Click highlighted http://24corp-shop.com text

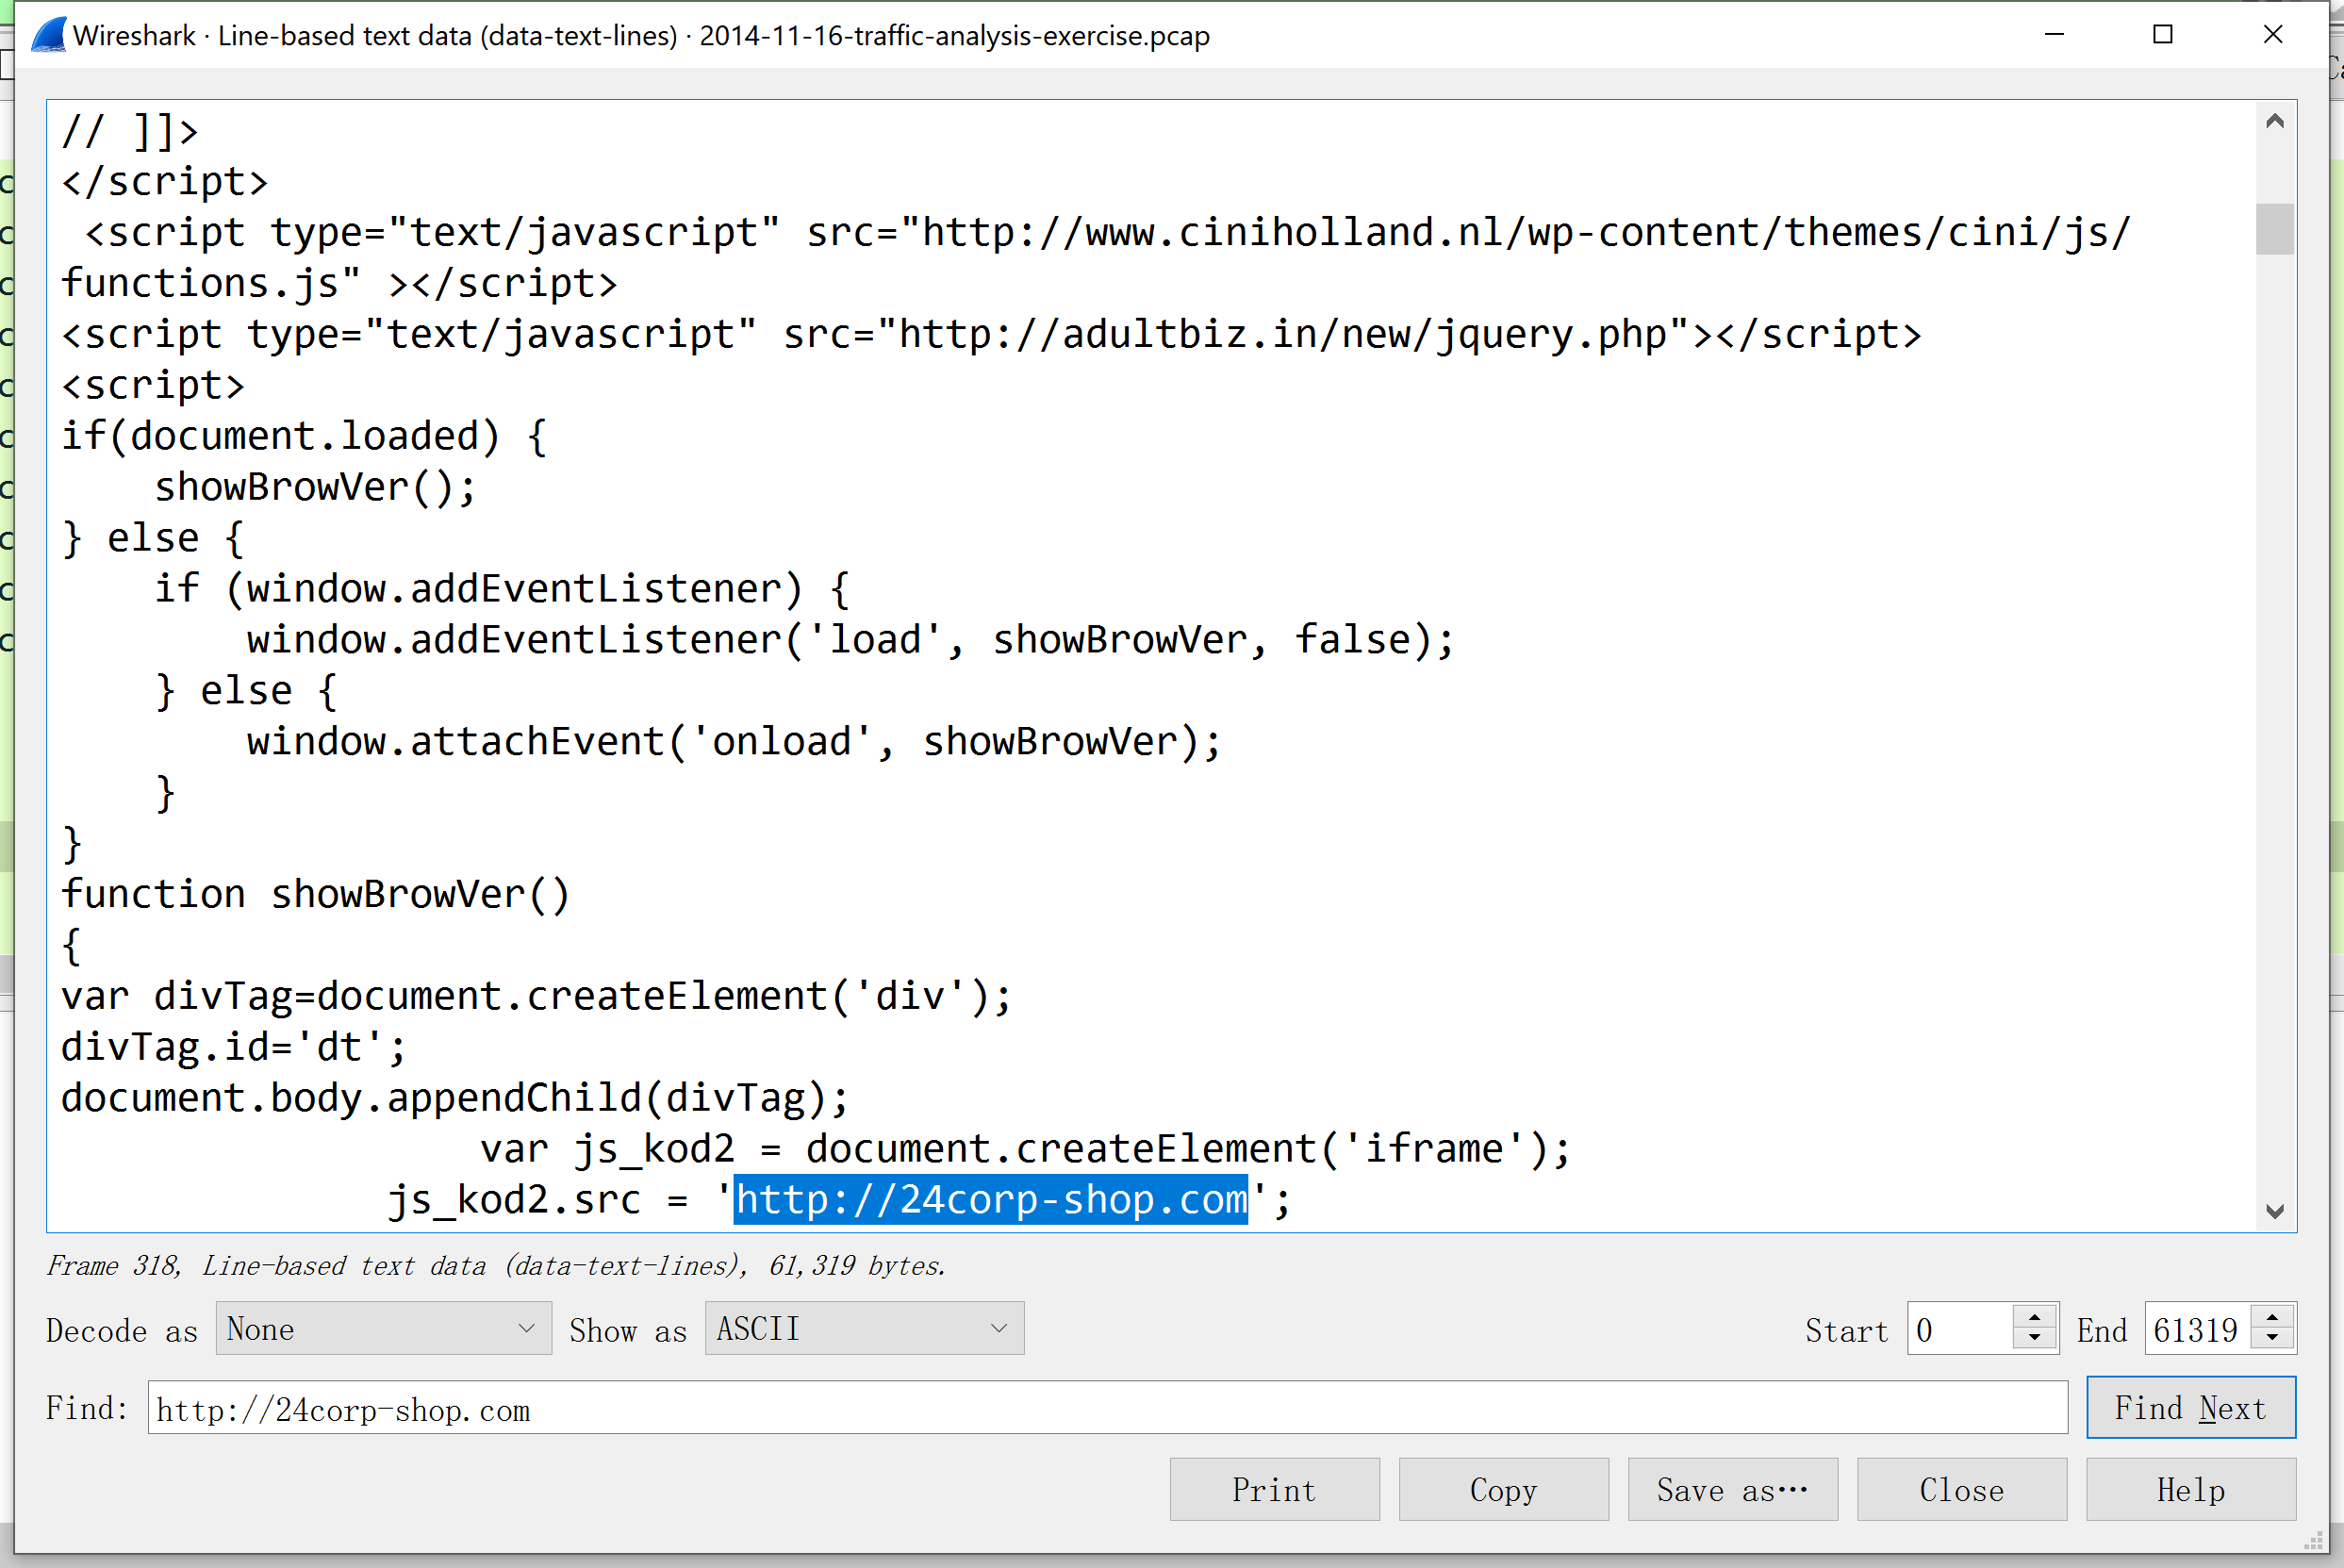991,1198
